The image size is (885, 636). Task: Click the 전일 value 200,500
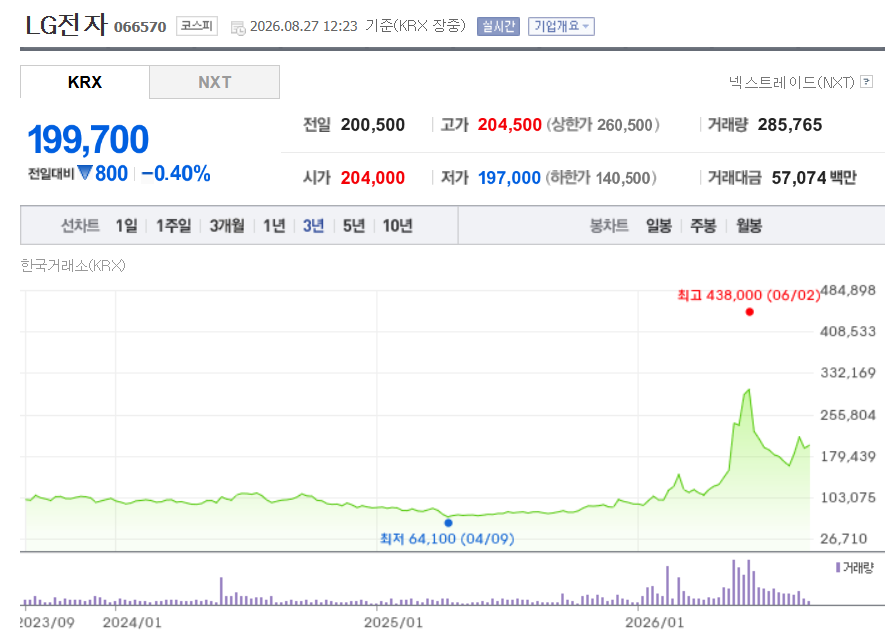pos(373,125)
